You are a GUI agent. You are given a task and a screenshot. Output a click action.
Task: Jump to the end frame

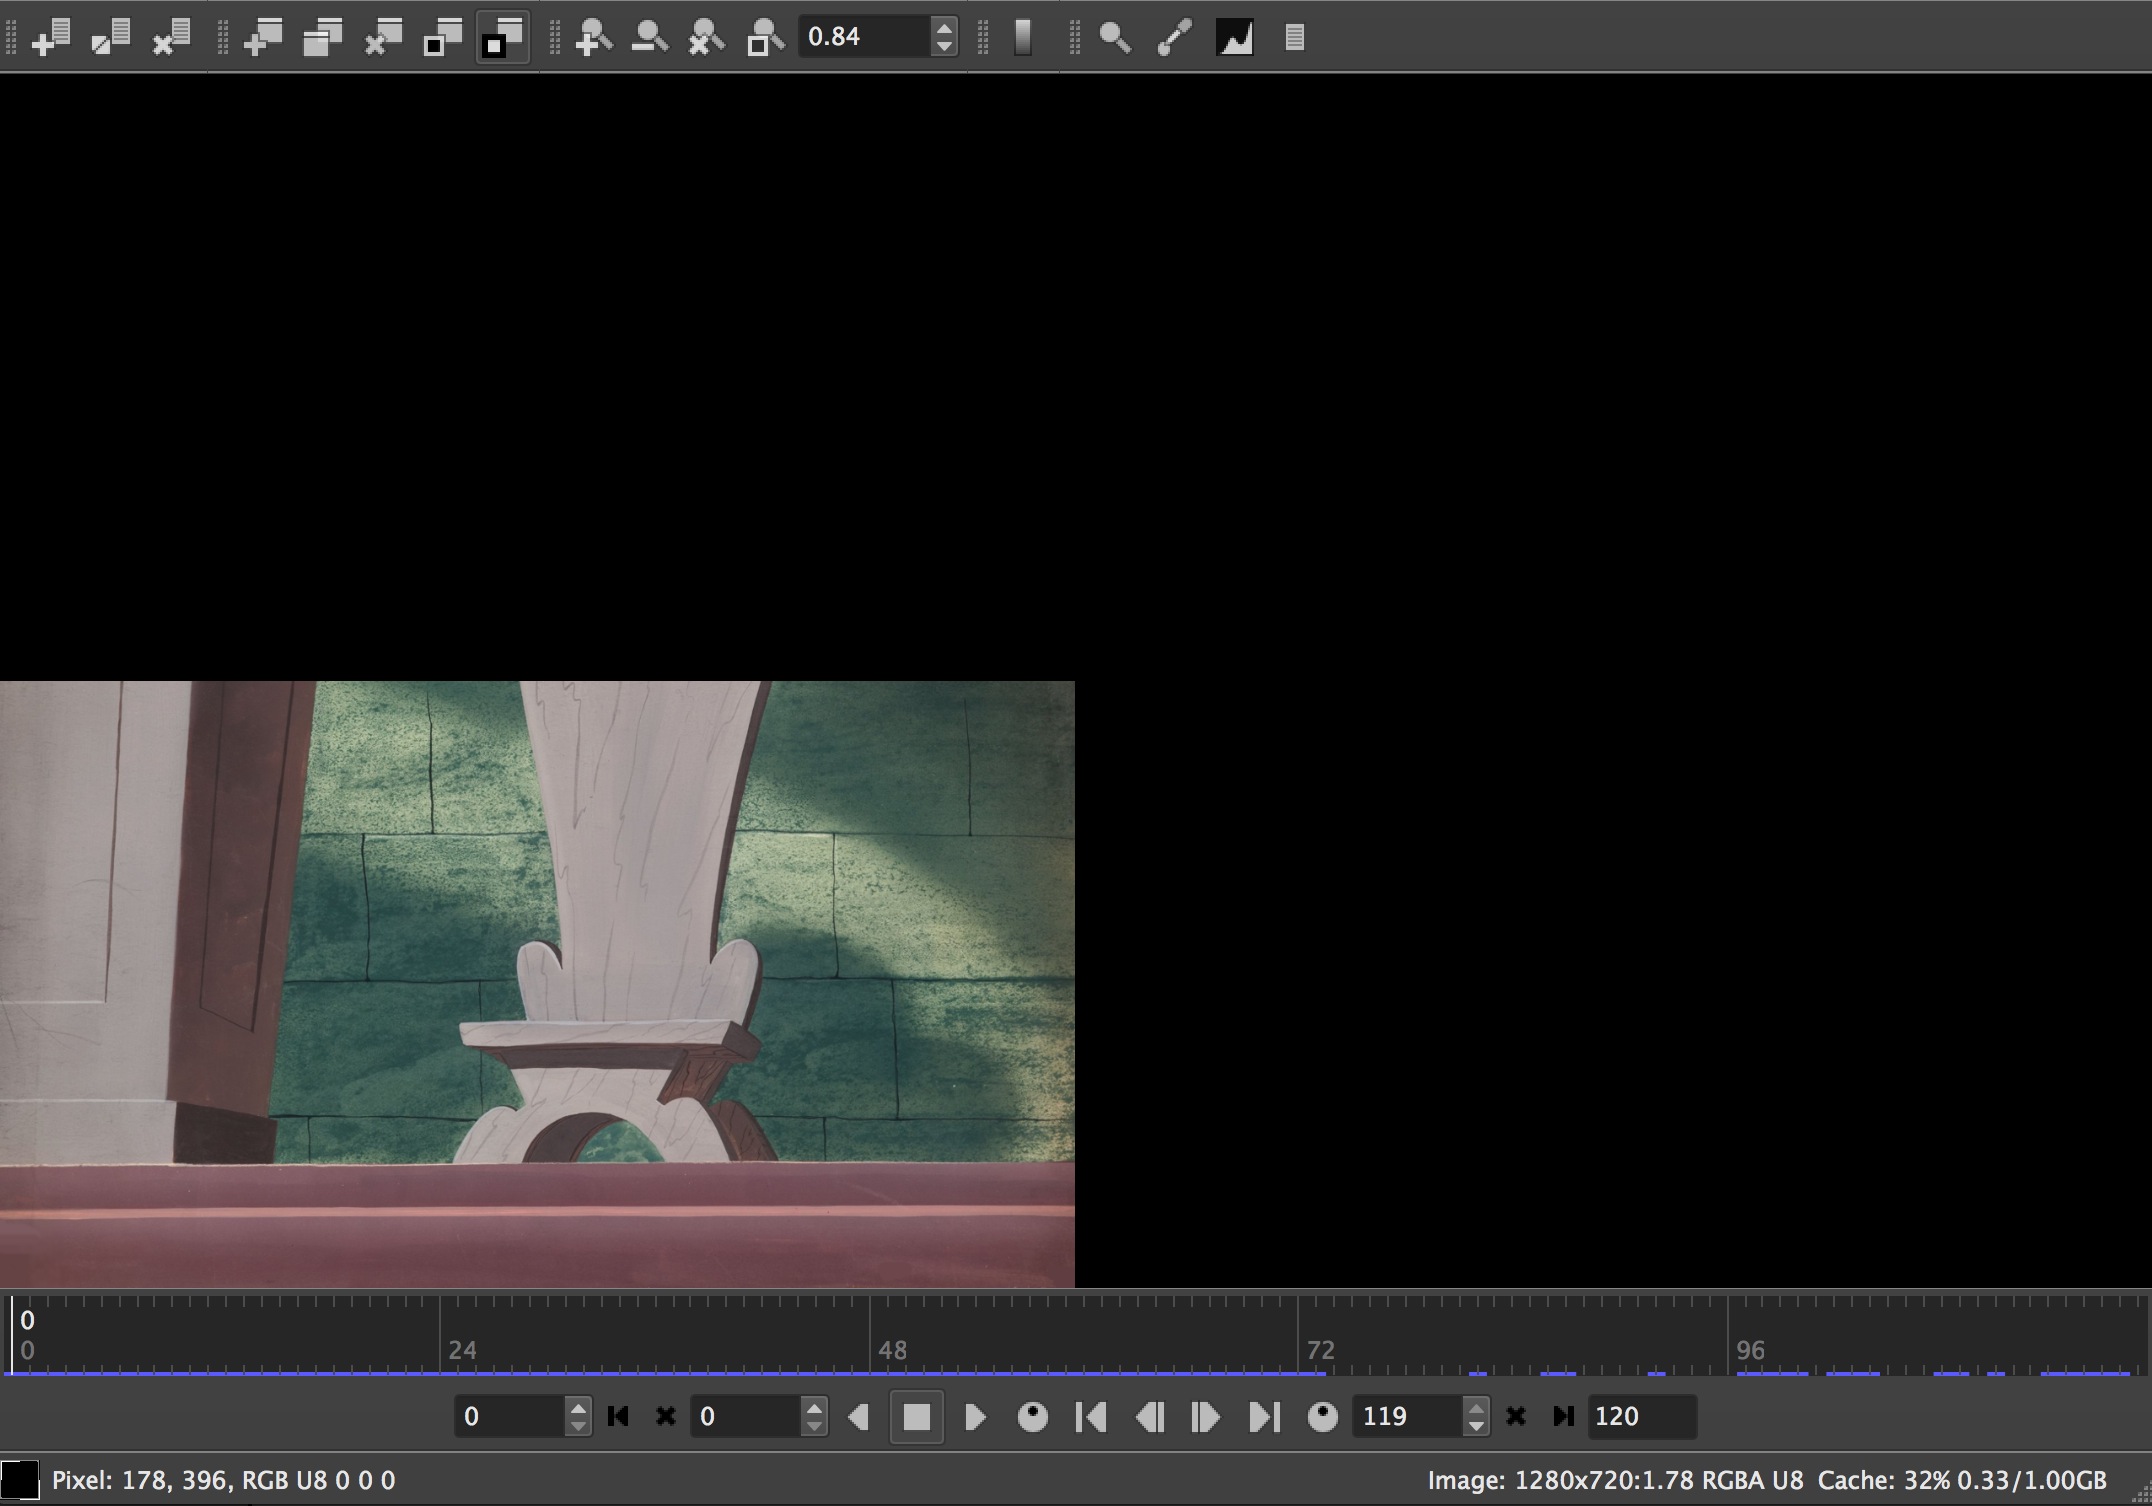tap(1264, 1416)
